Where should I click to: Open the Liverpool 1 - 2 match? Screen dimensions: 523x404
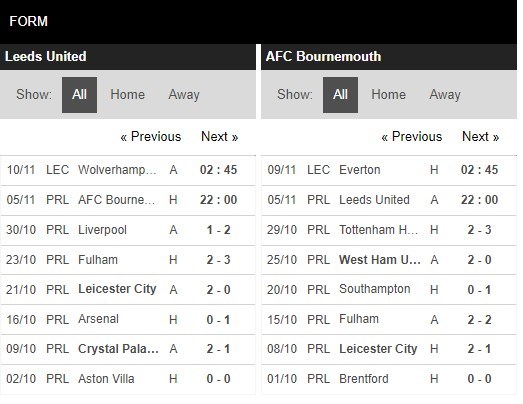tap(128, 230)
